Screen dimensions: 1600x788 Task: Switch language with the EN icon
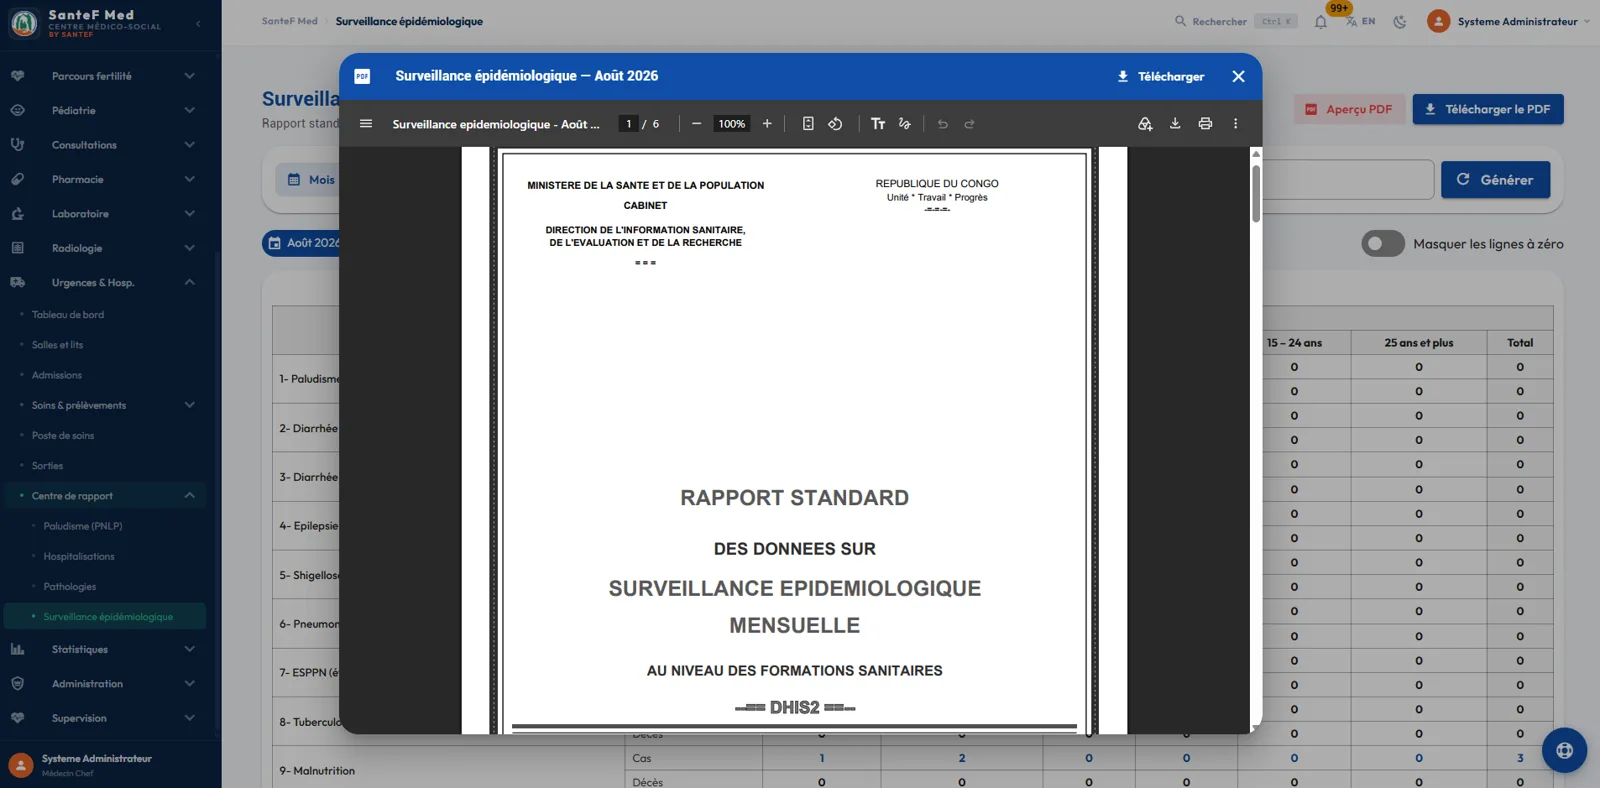1360,21
